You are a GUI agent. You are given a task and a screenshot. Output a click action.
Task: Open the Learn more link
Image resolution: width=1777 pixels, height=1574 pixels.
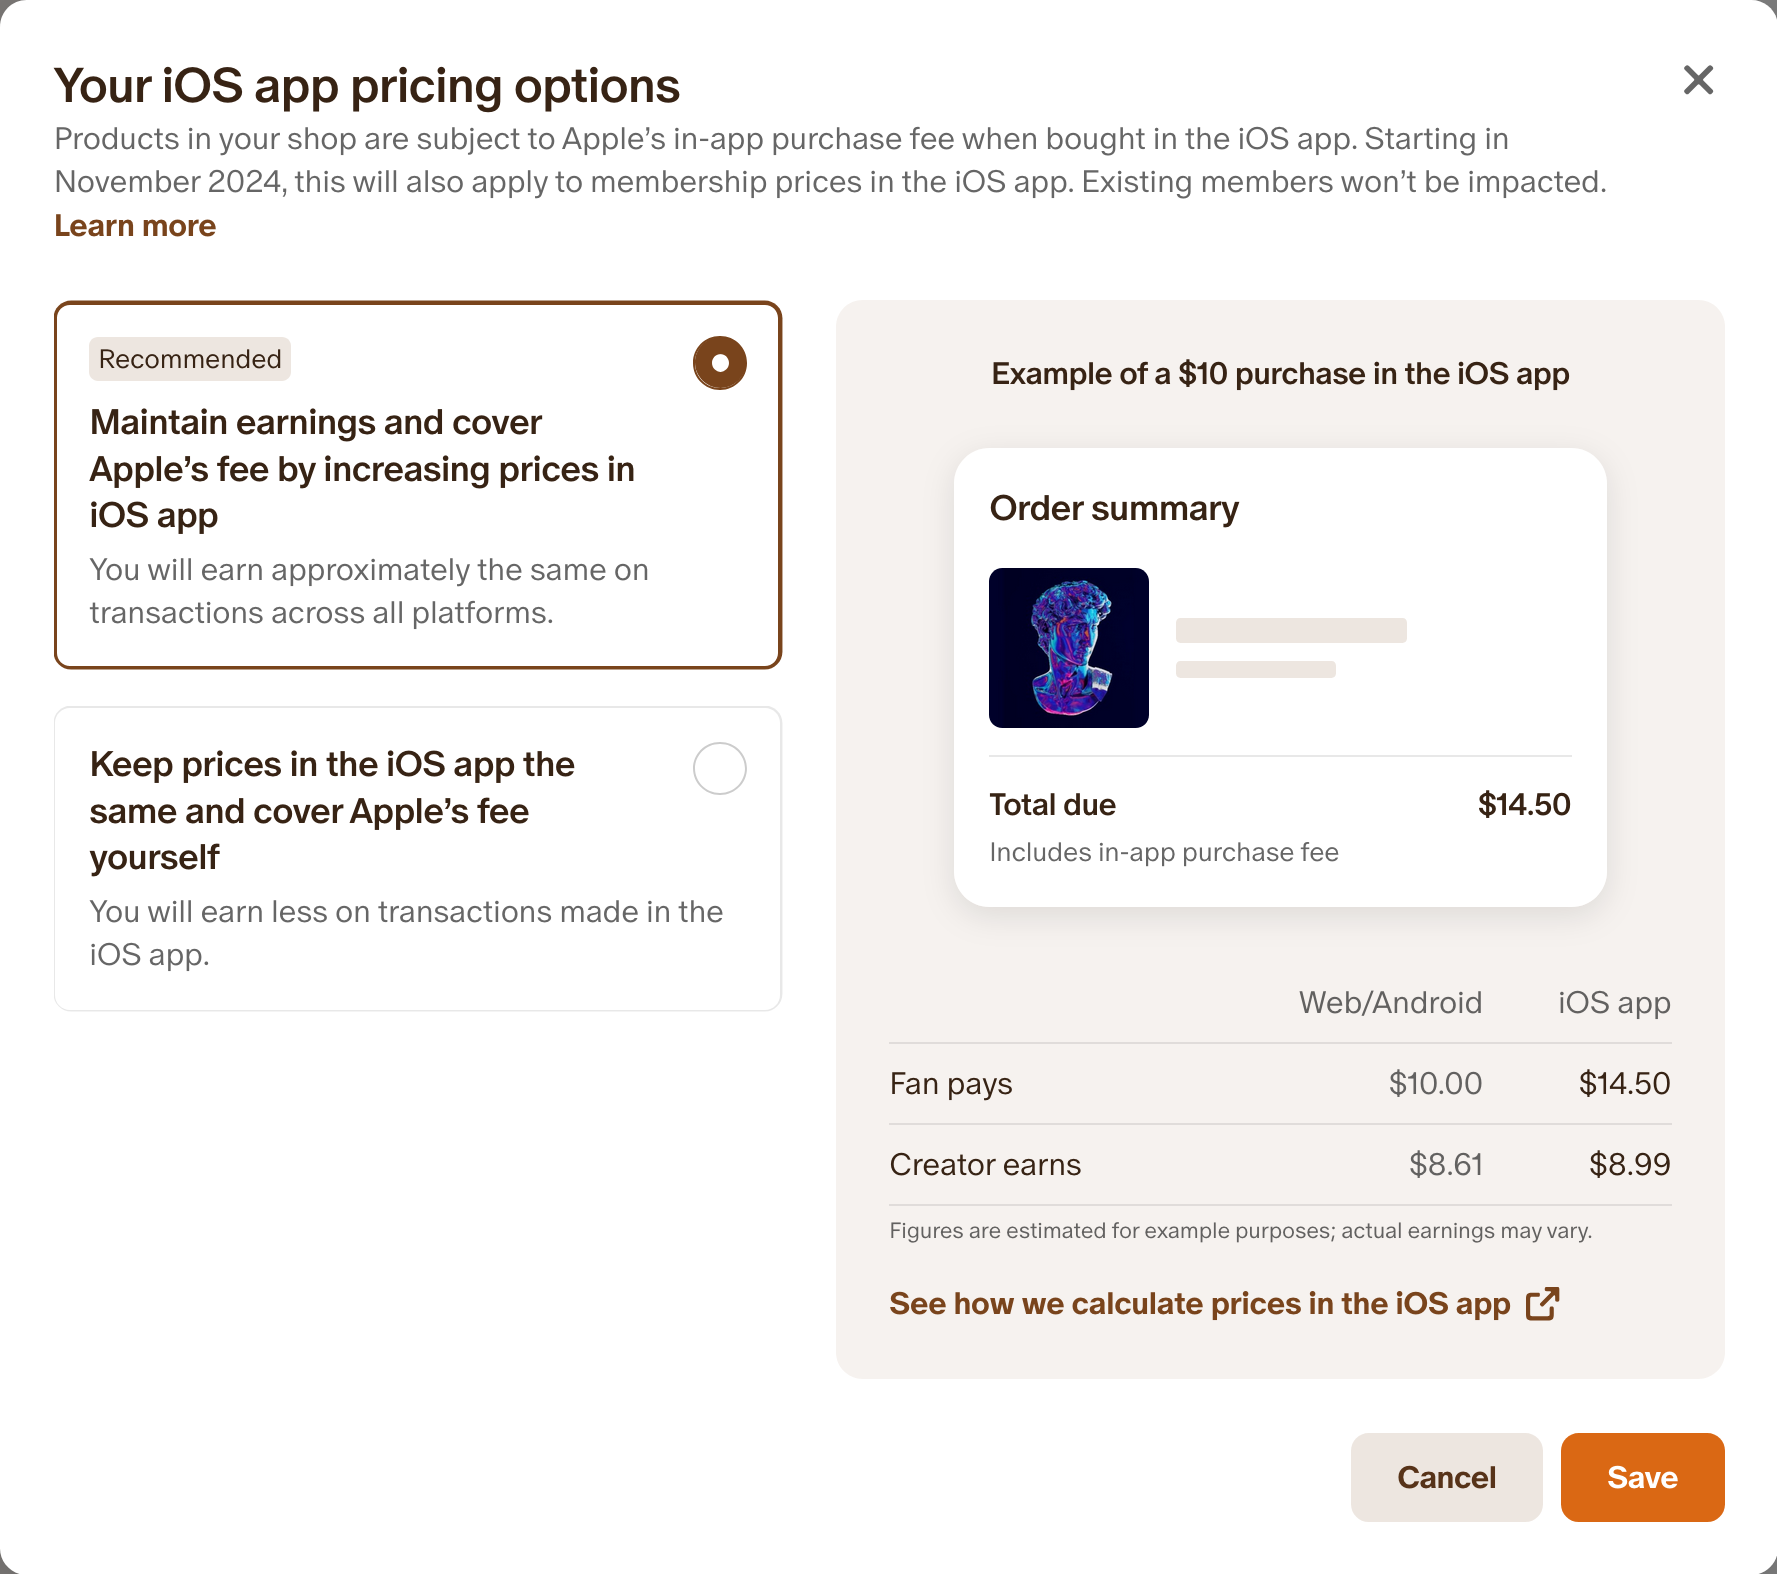135,226
